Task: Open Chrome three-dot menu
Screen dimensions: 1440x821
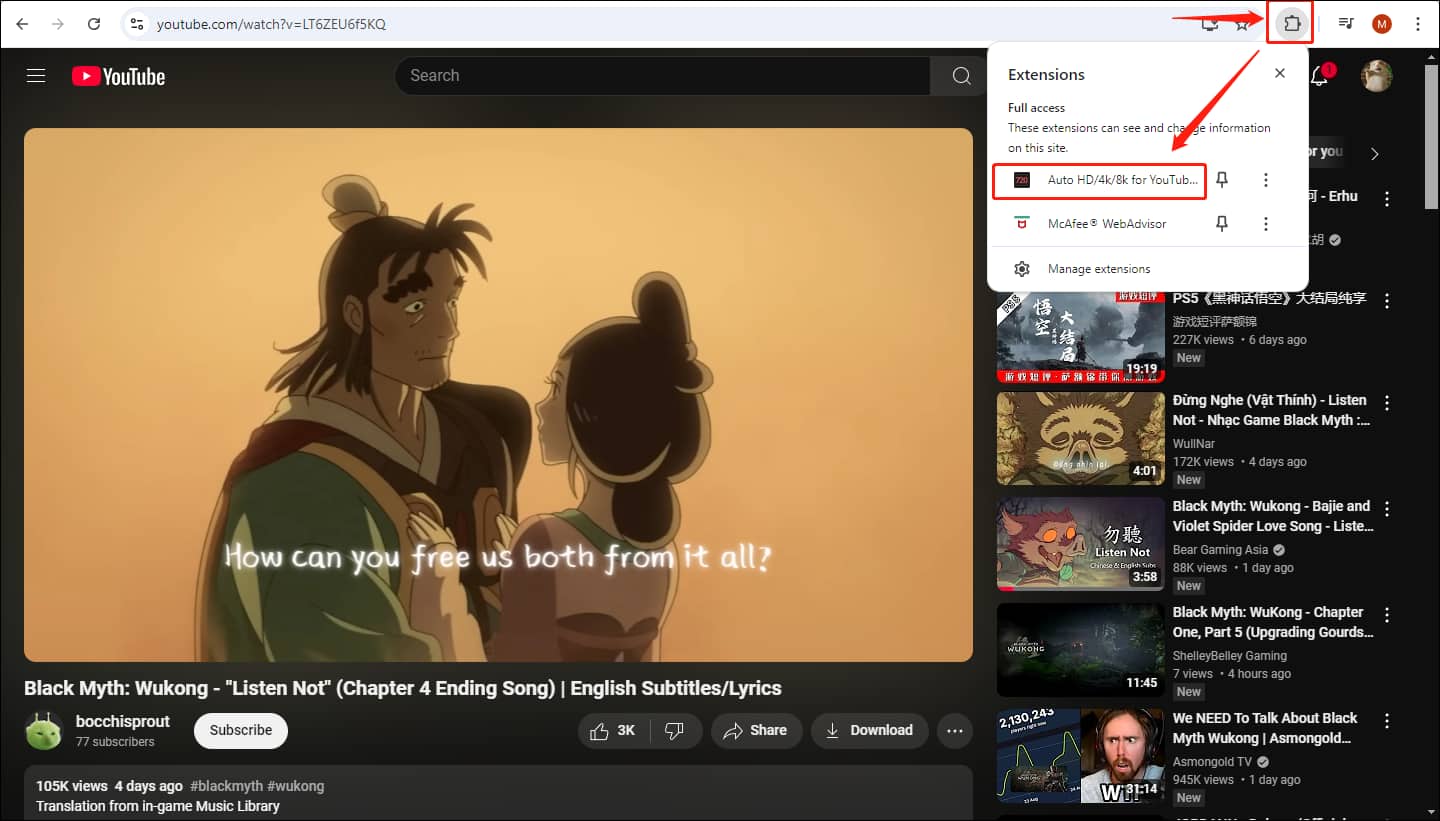Action: tap(1418, 24)
